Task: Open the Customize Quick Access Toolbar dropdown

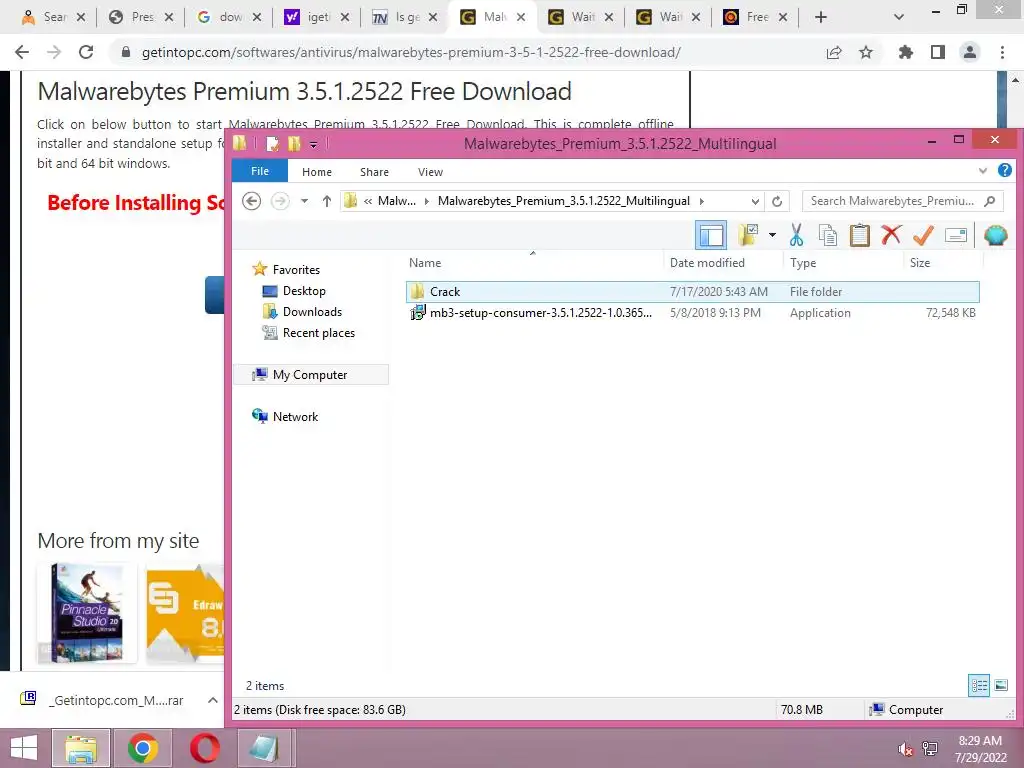Action: pos(313,144)
